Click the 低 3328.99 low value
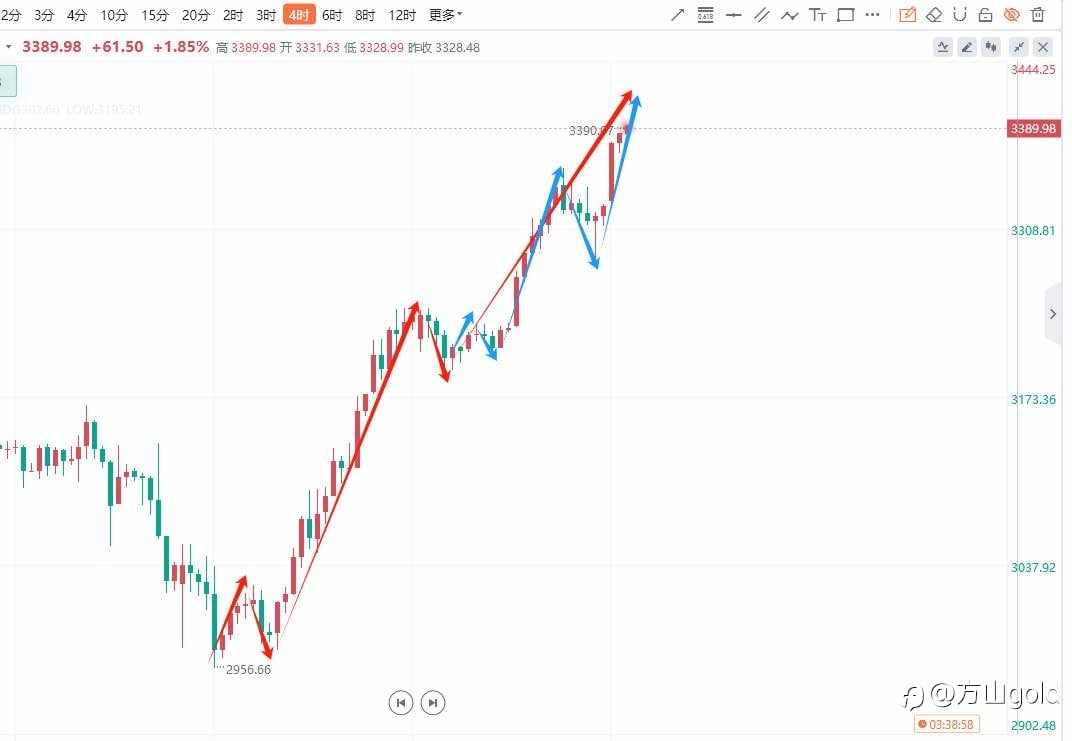This screenshot has width=1072, height=741. [x=374, y=47]
